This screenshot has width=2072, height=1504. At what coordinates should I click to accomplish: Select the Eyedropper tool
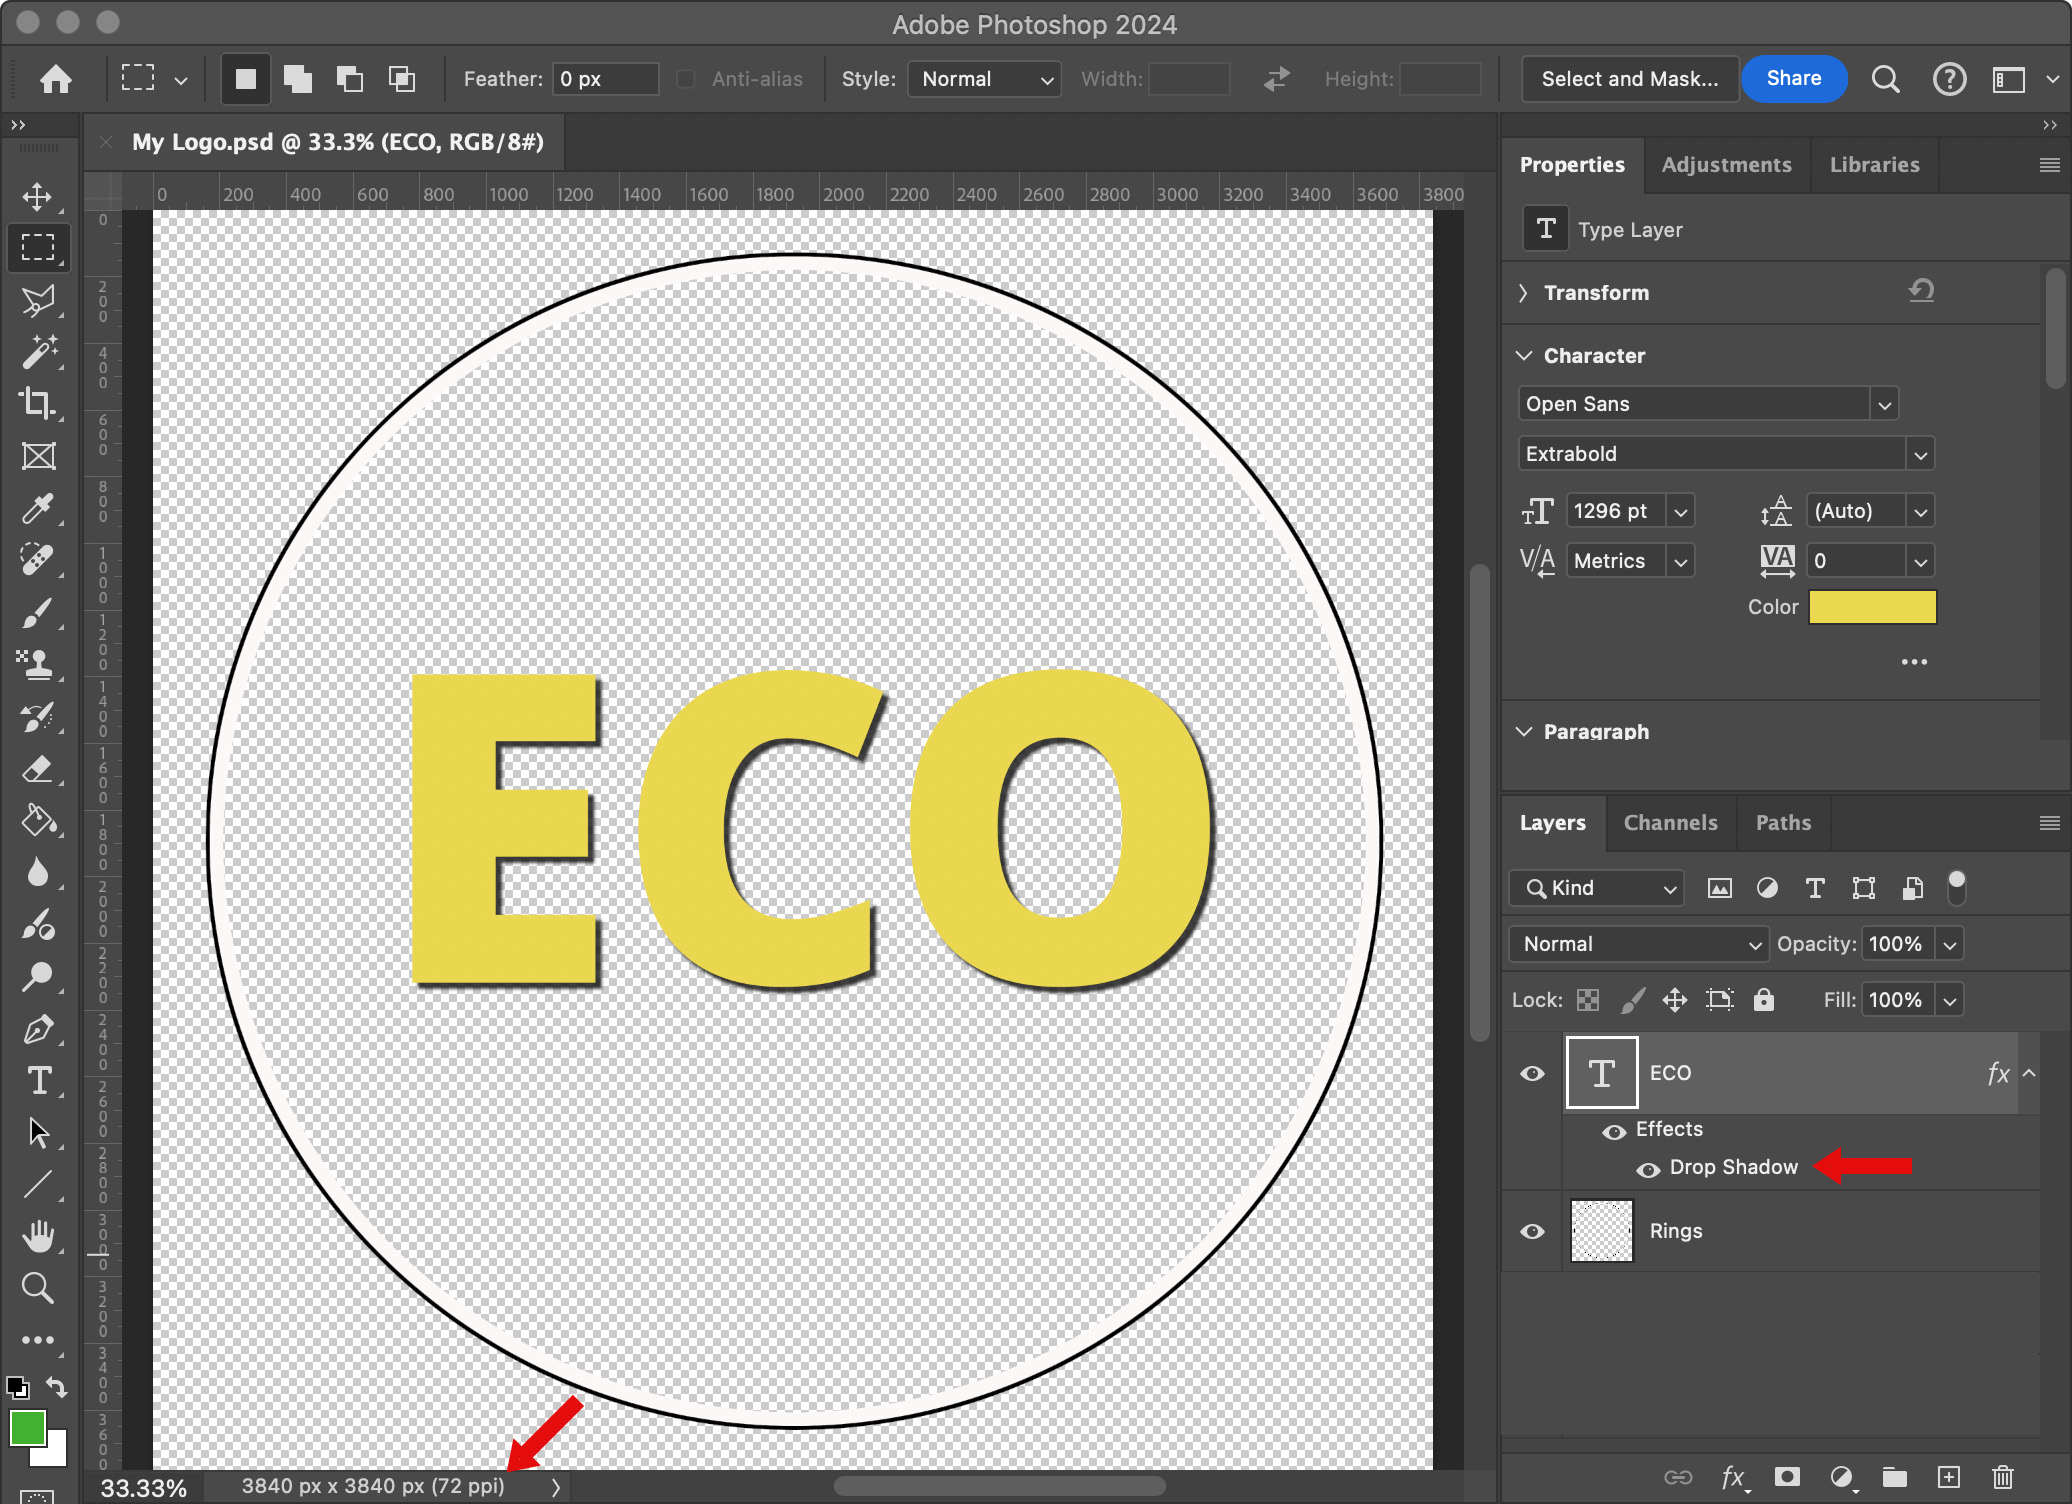38,508
